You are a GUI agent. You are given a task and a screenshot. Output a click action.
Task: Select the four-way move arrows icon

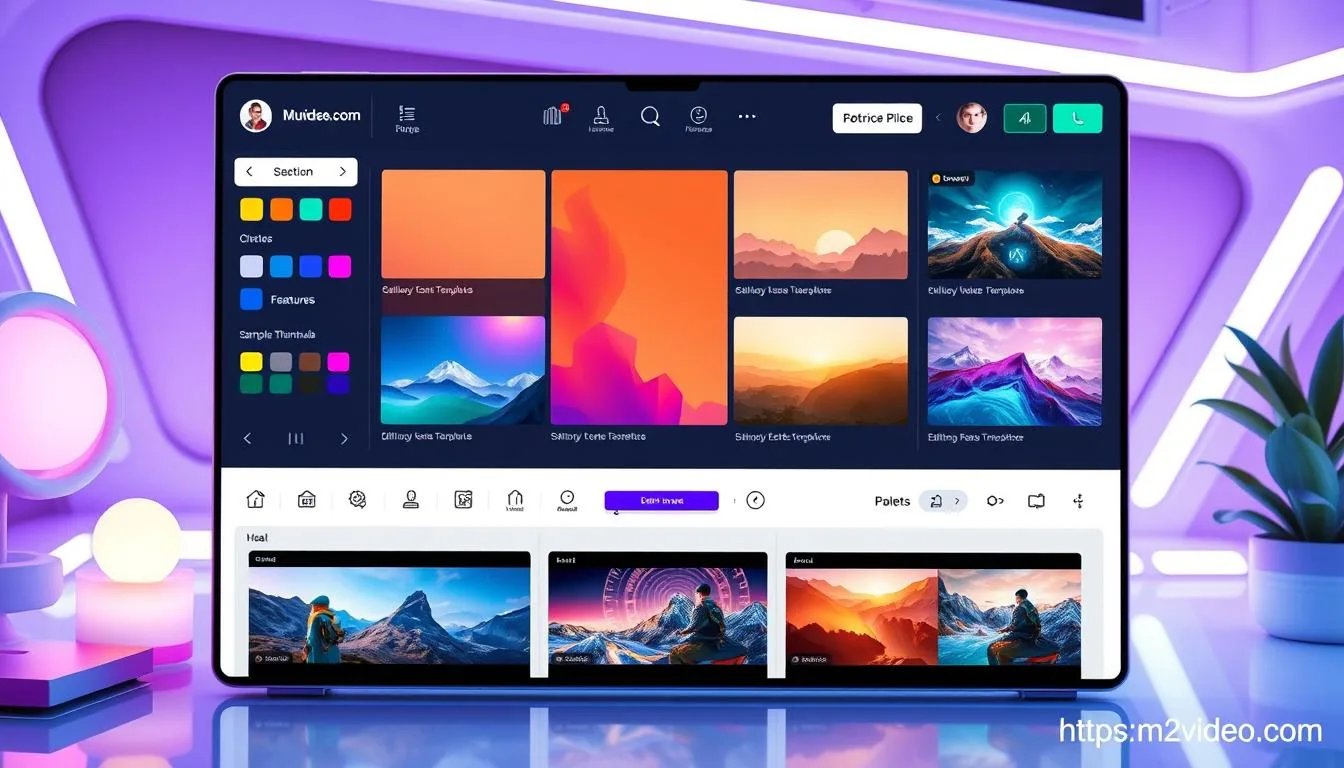coord(1078,501)
